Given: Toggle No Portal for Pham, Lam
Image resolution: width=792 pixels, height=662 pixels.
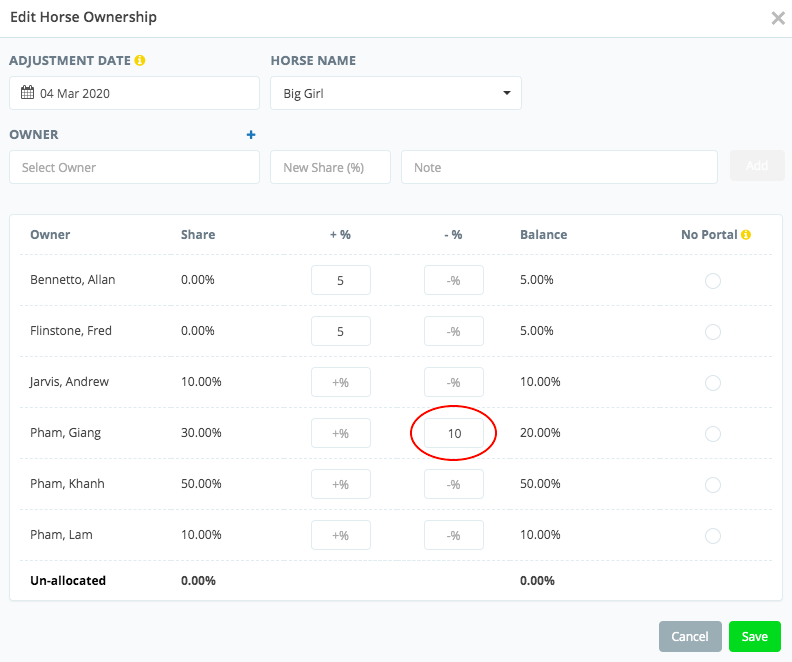Looking at the screenshot, I should click(x=713, y=536).
